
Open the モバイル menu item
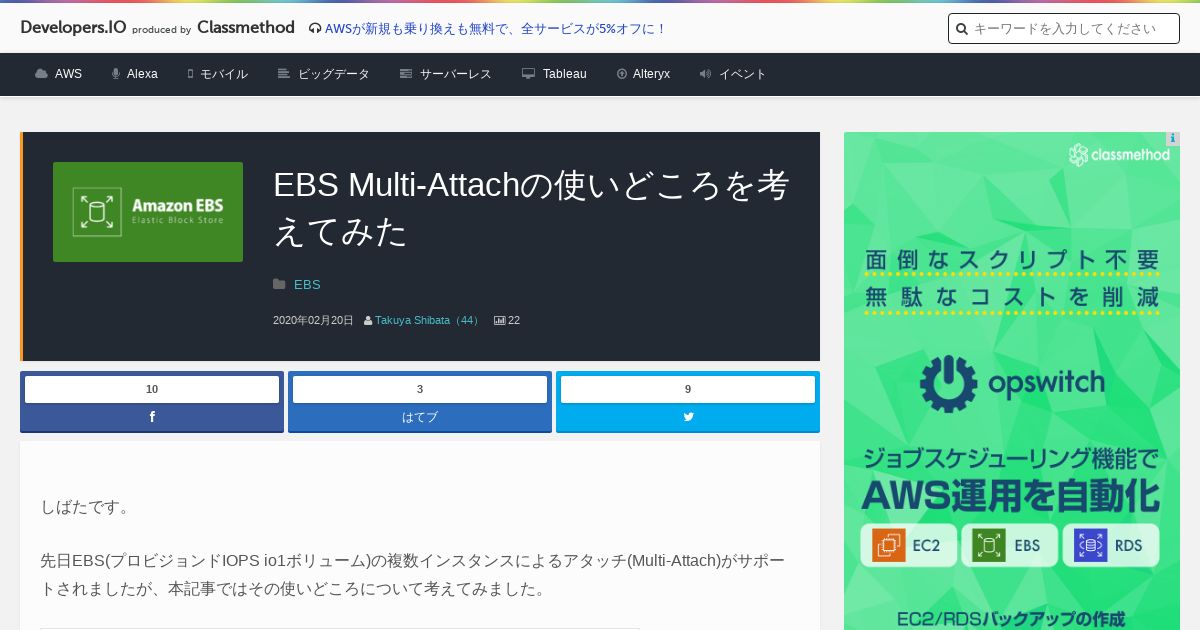pos(224,74)
